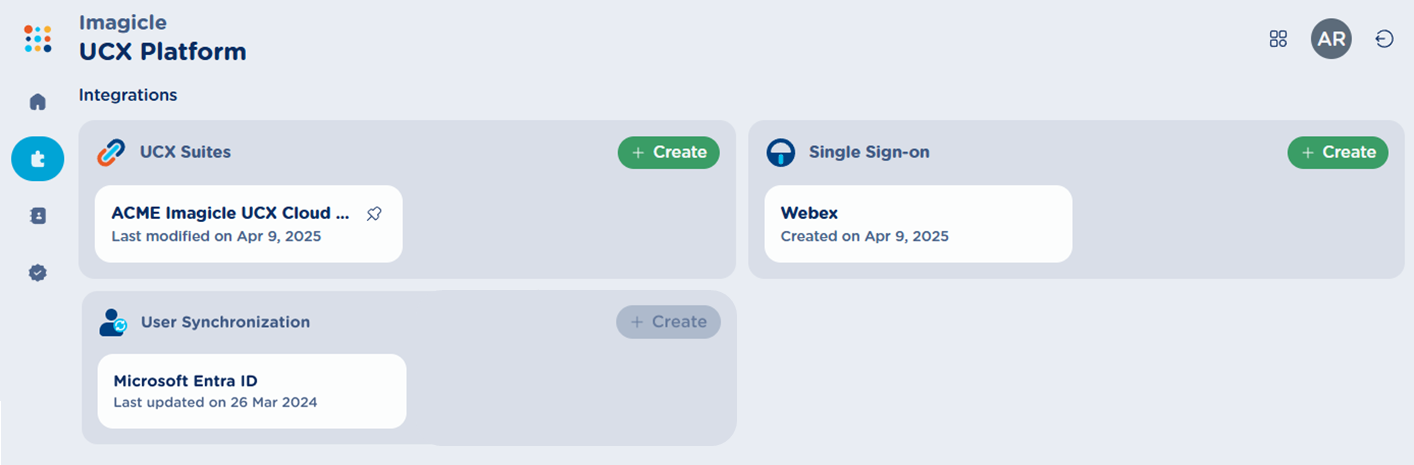1414x465 pixels.
Task: Go to Home in the sidebar
Action: click(x=38, y=102)
